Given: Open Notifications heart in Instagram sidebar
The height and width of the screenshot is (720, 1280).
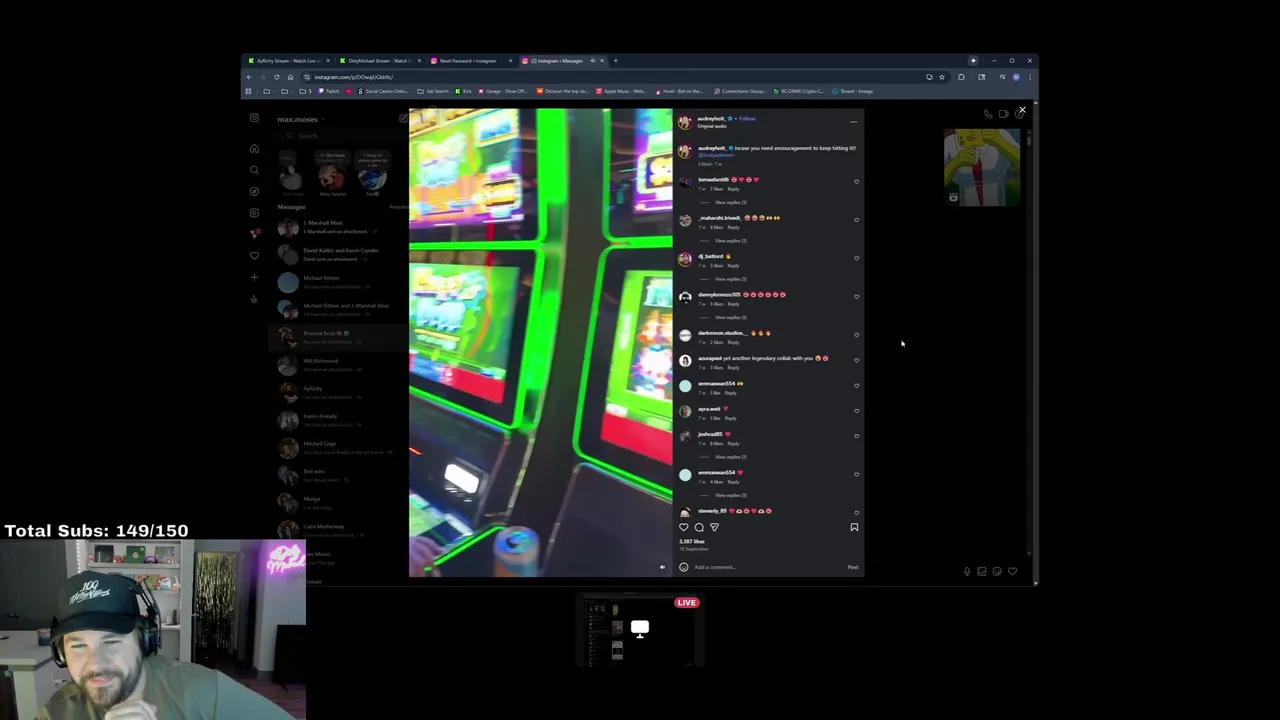Looking at the screenshot, I should point(254,256).
